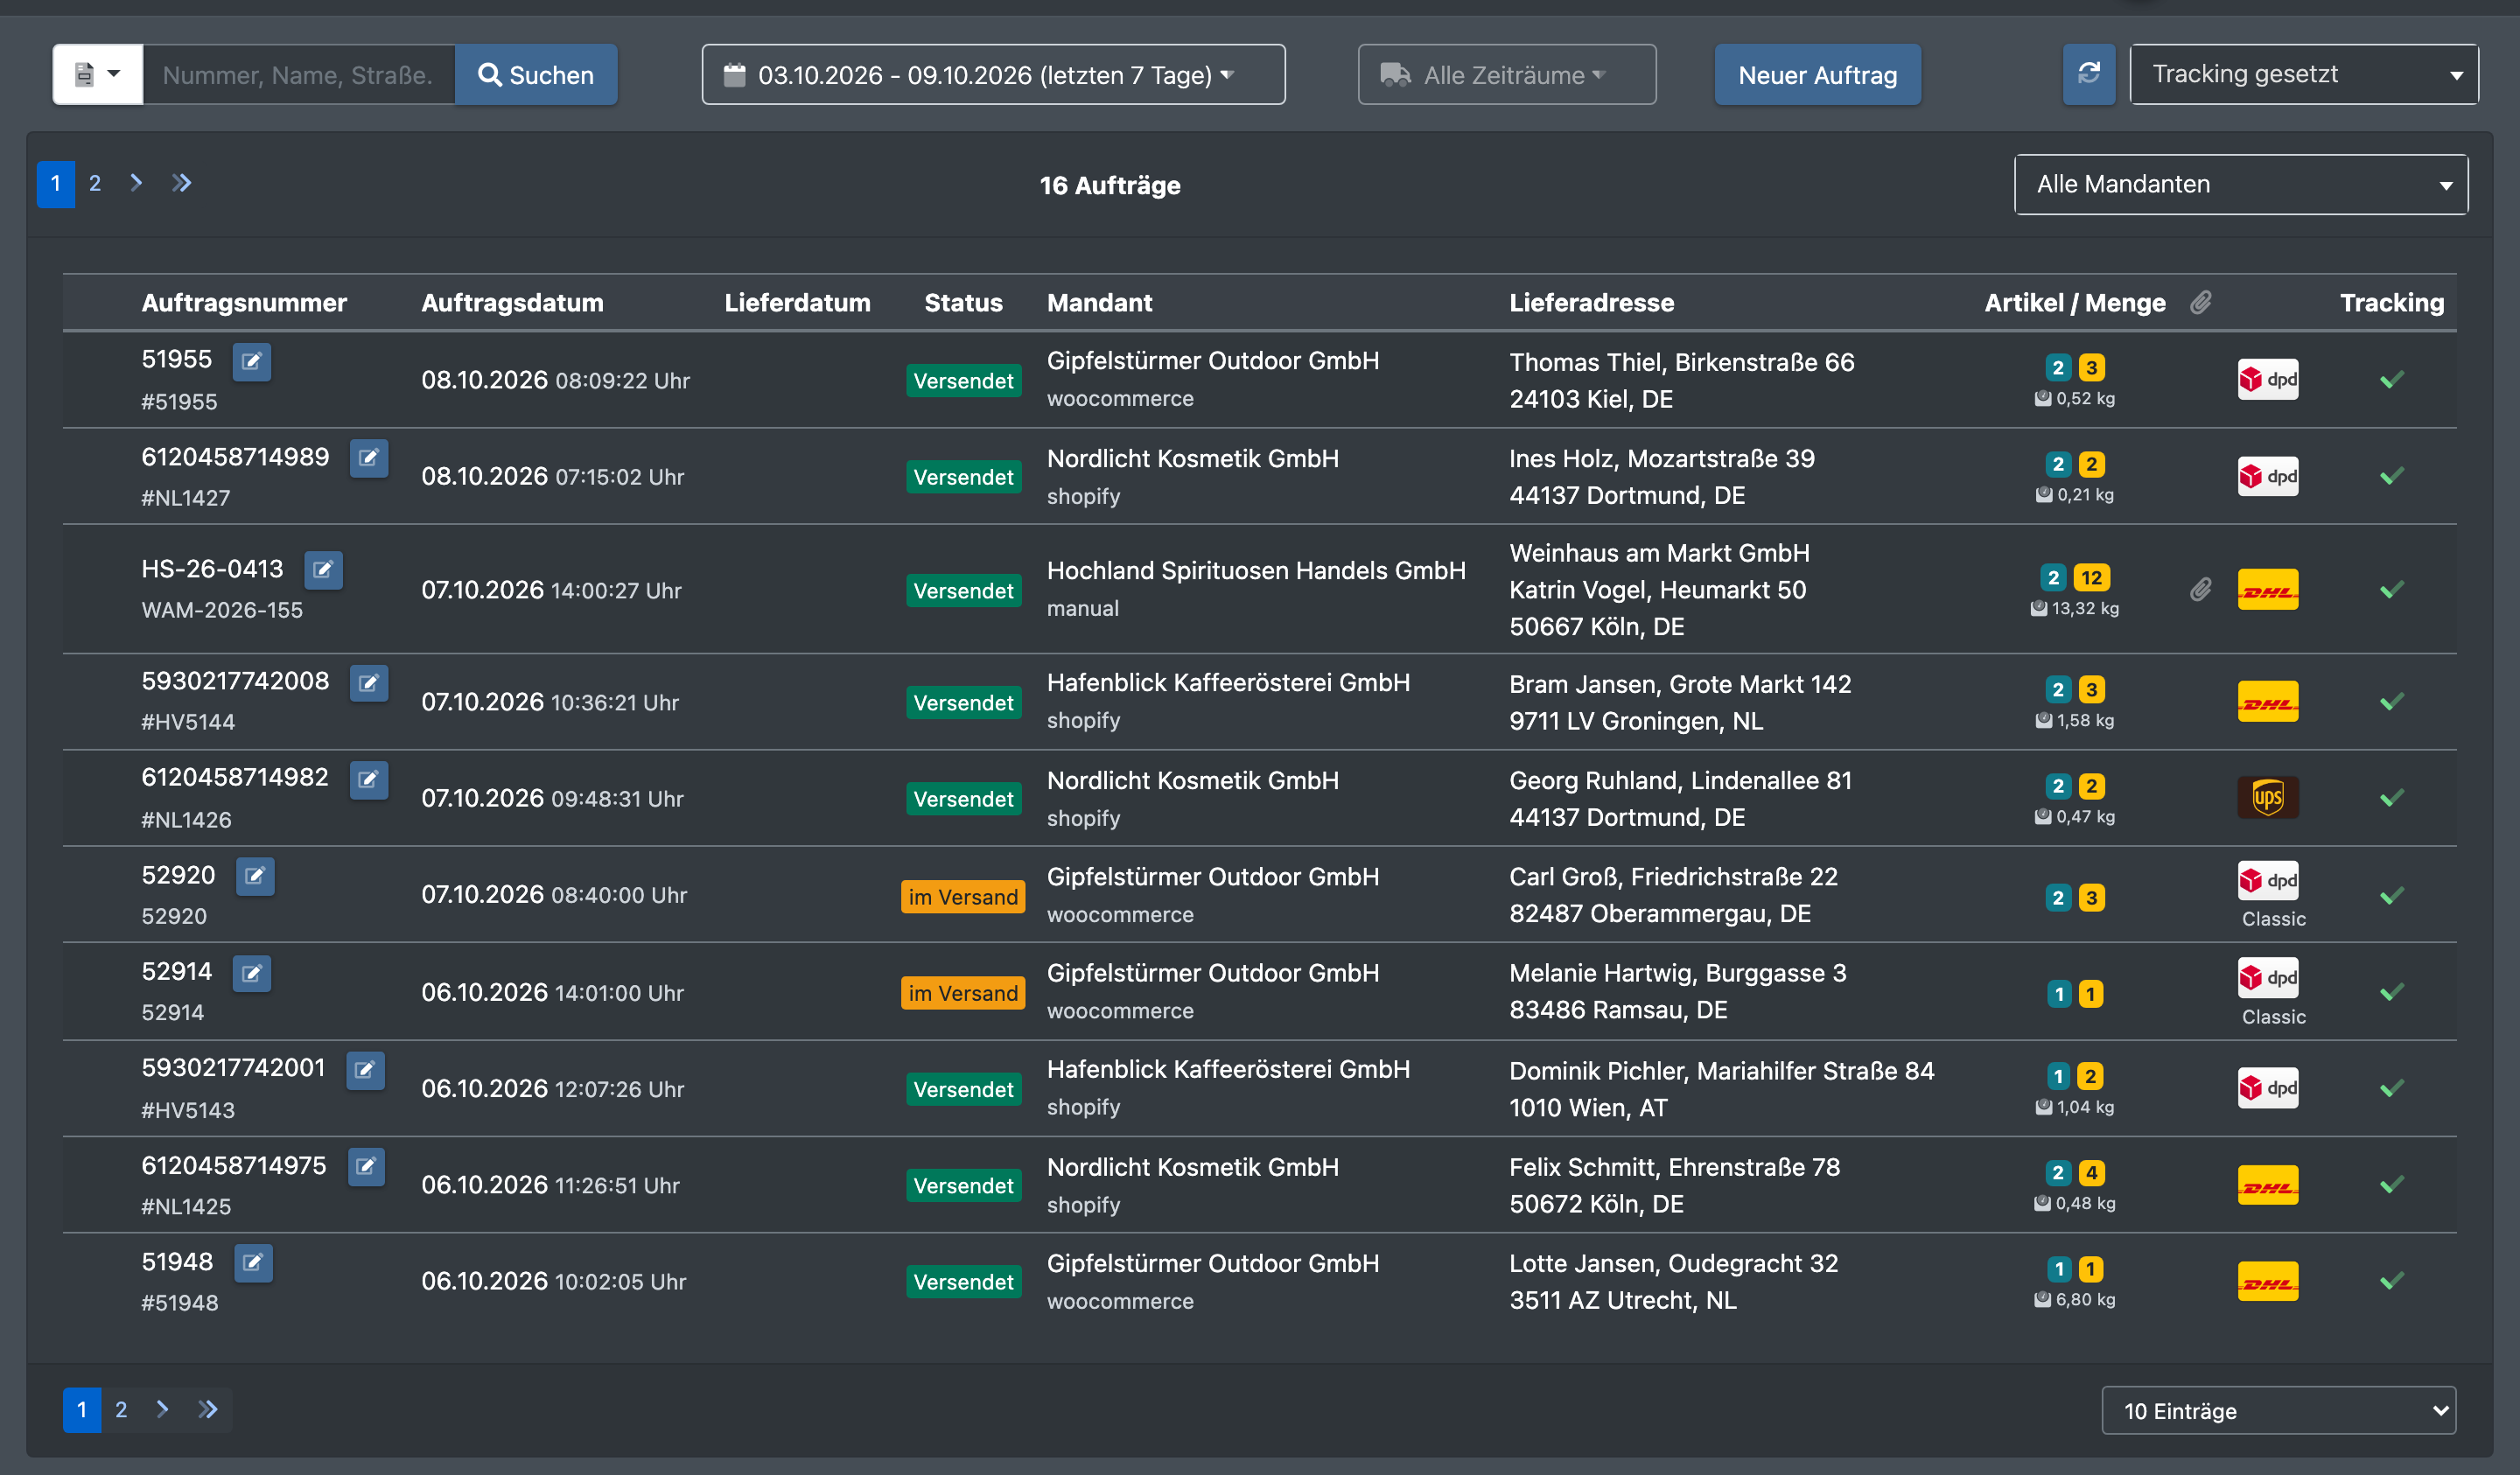Viewport: 2520px width, 1475px height.
Task: Jump to last page in bottom pagination
Action: [207, 1409]
